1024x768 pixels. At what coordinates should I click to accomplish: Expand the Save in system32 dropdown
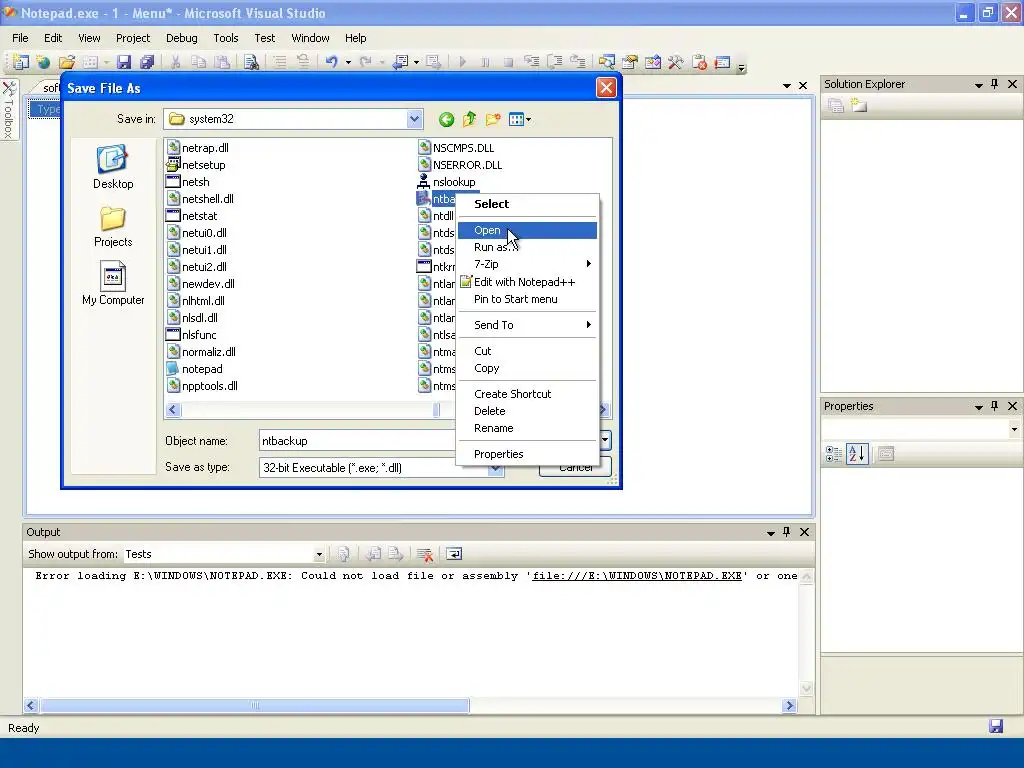tap(414, 119)
